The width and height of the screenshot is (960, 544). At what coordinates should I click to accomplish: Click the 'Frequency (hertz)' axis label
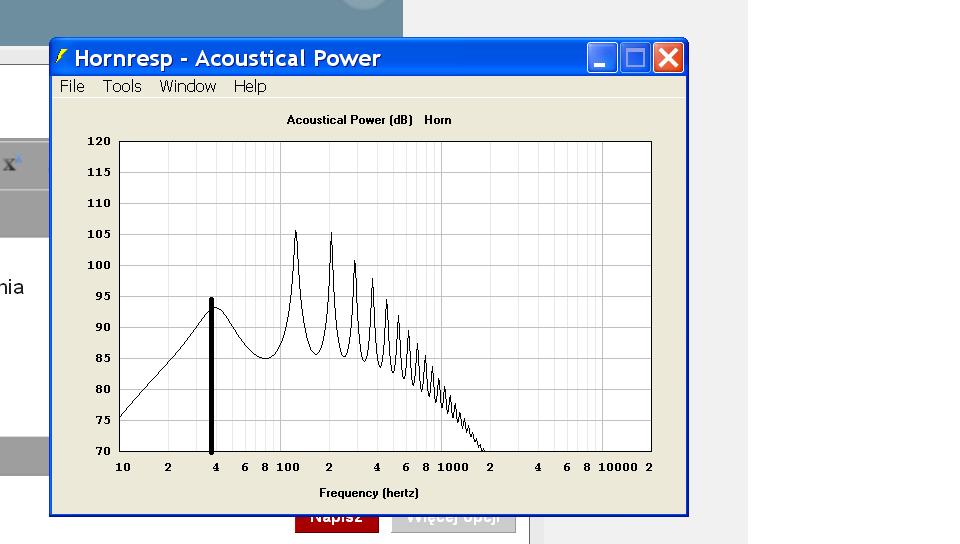[x=369, y=493]
